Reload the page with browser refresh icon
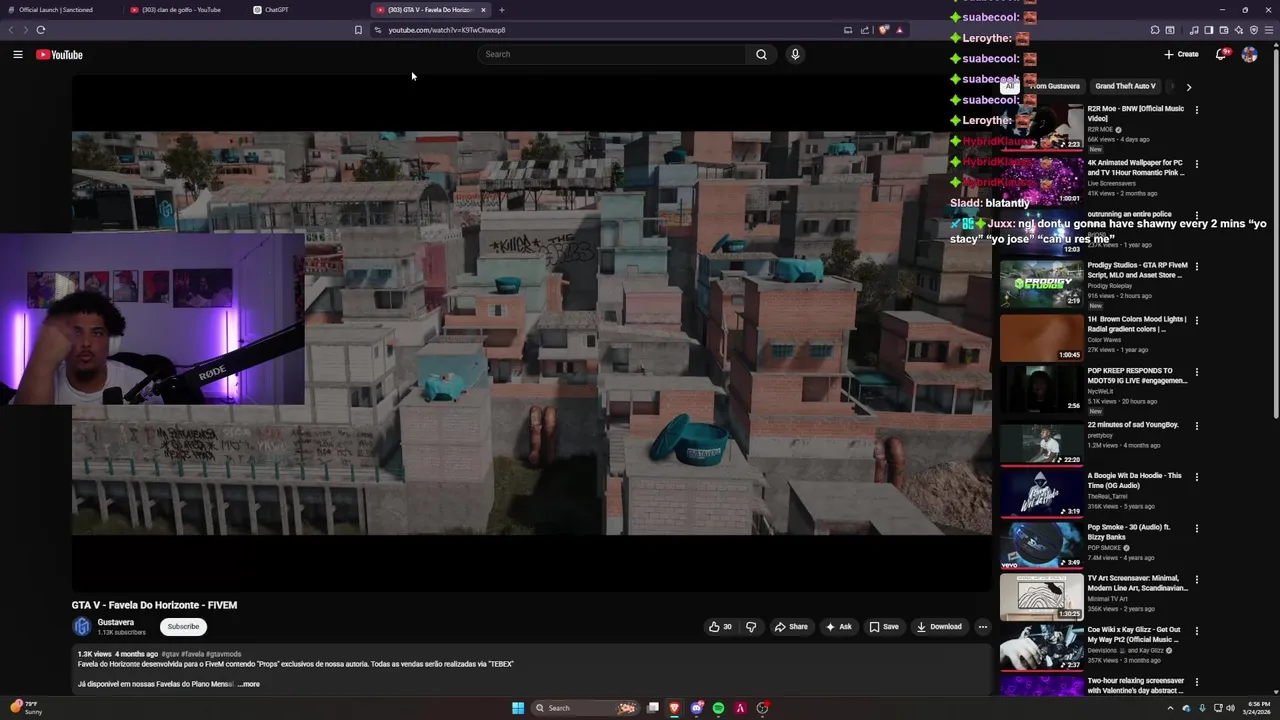The height and width of the screenshot is (720, 1280). pyautogui.click(x=40, y=30)
